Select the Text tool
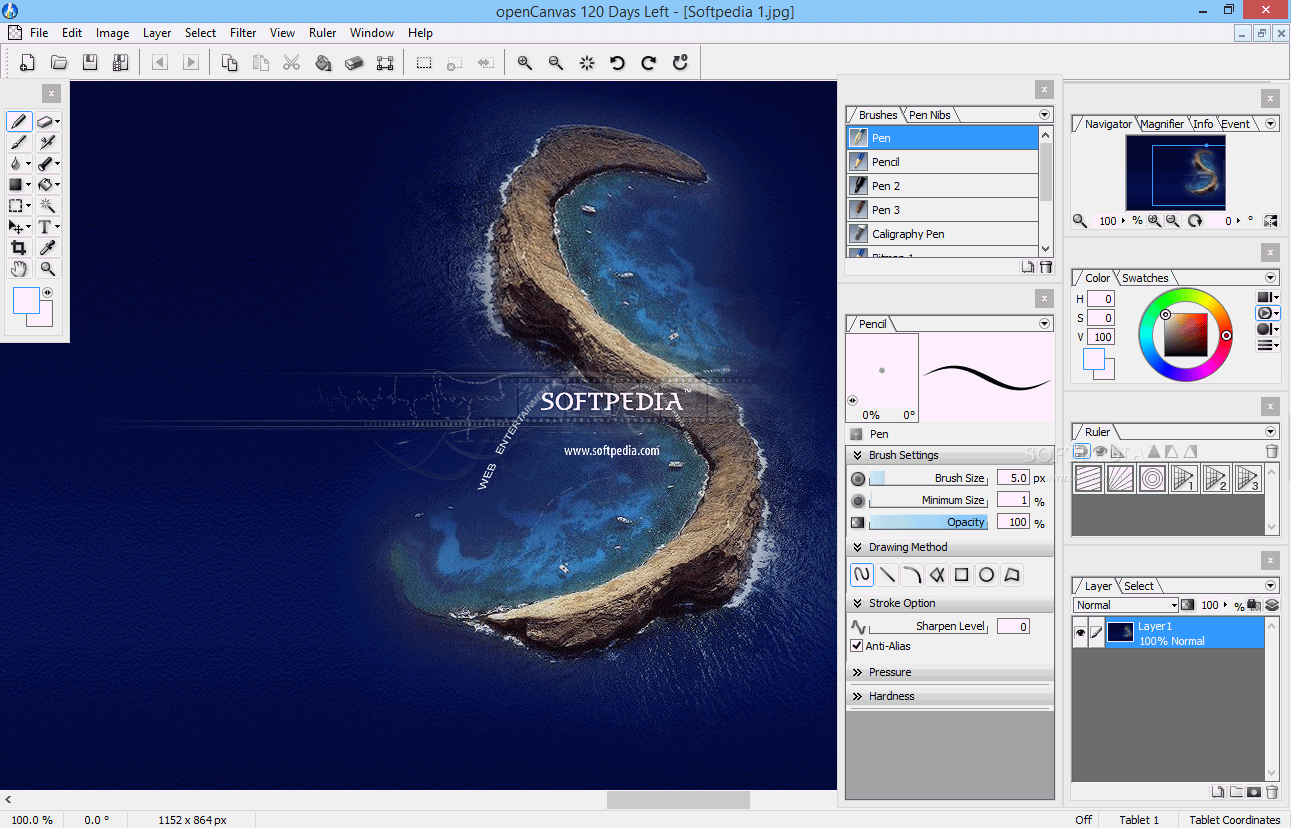Screen dimensions: 1291x828 click(x=46, y=227)
